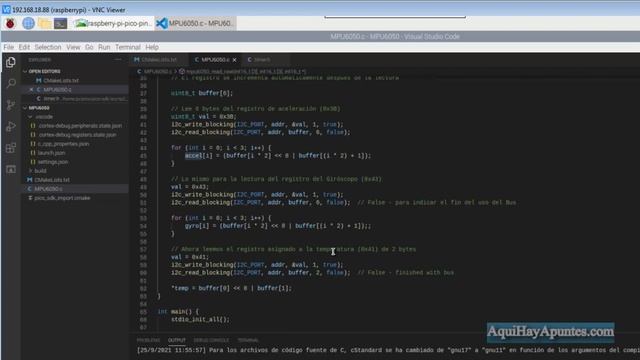
Task: Open the File menu
Action: pyautogui.click(x=9, y=47)
